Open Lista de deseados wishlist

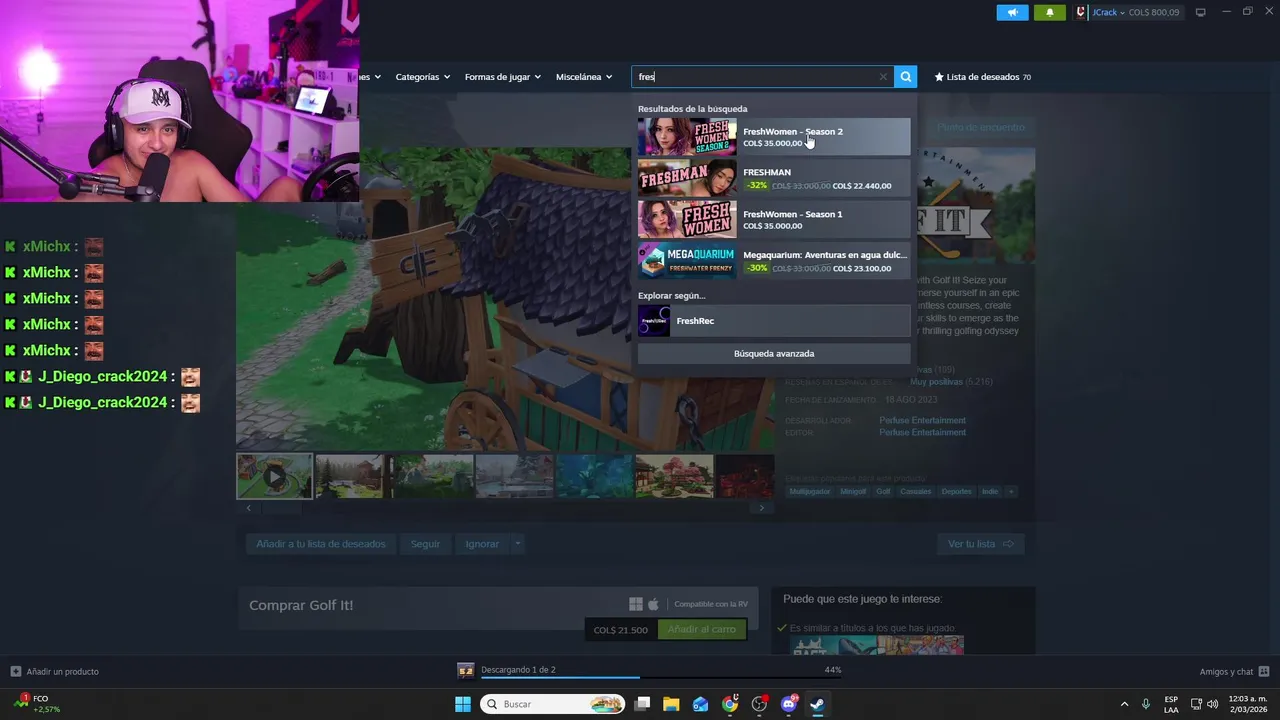point(982,77)
